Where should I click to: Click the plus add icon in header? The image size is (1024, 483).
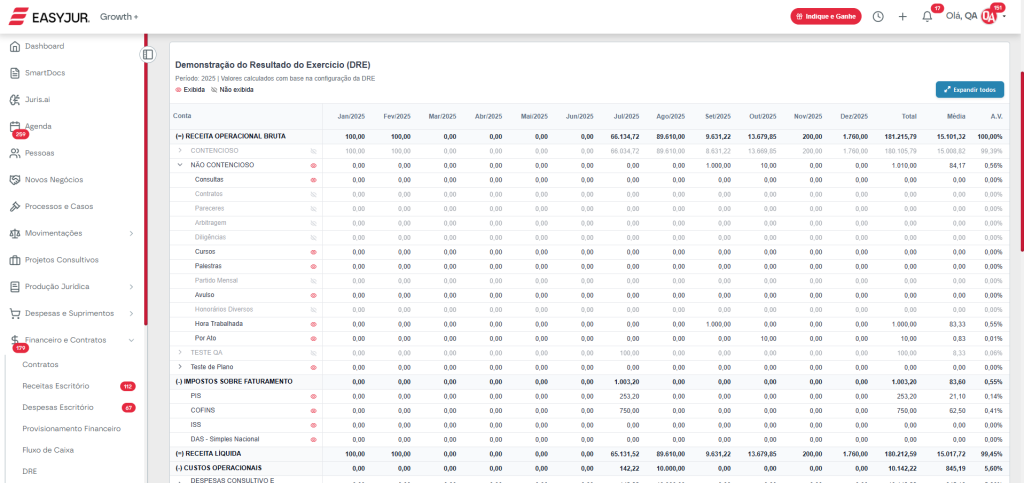click(902, 16)
